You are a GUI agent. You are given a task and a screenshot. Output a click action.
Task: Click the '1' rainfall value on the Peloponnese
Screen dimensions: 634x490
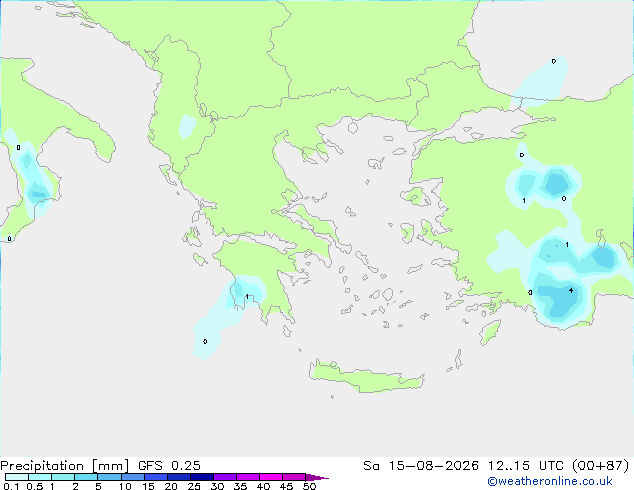coord(247,297)
